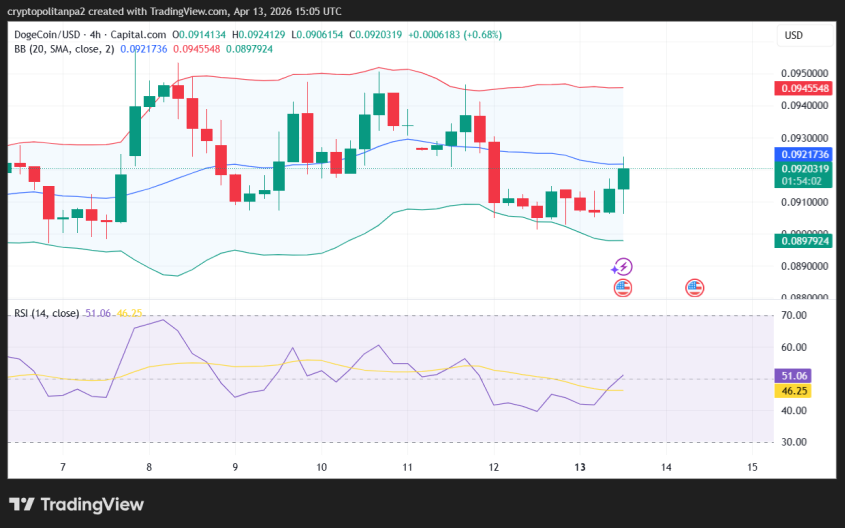Screen dimensions: 845x528
Task: Click the left US flag economic event icon
Action: (622, 288)
